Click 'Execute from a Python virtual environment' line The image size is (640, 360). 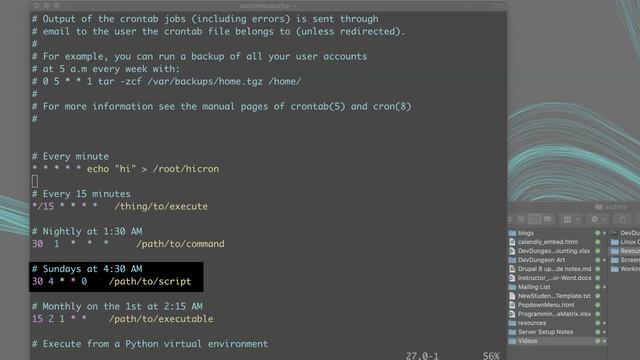click(x=150, y=344)
